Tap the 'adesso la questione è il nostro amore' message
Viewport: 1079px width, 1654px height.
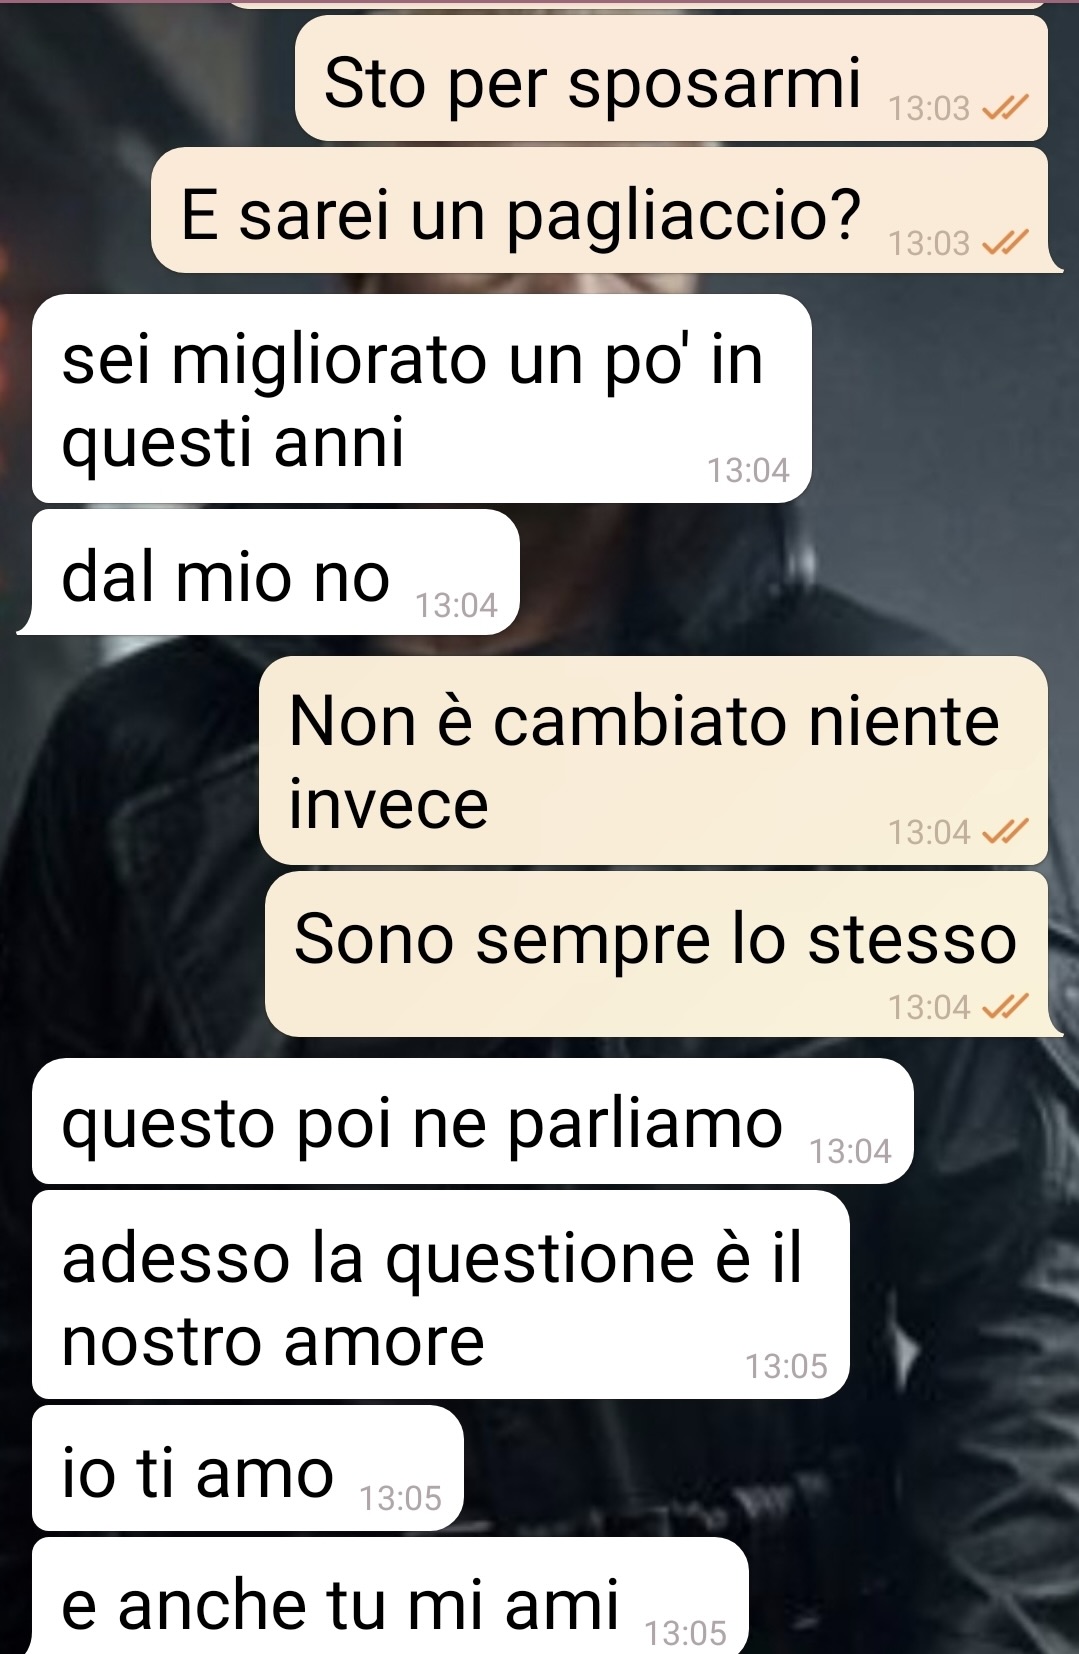coord(440,1294)
